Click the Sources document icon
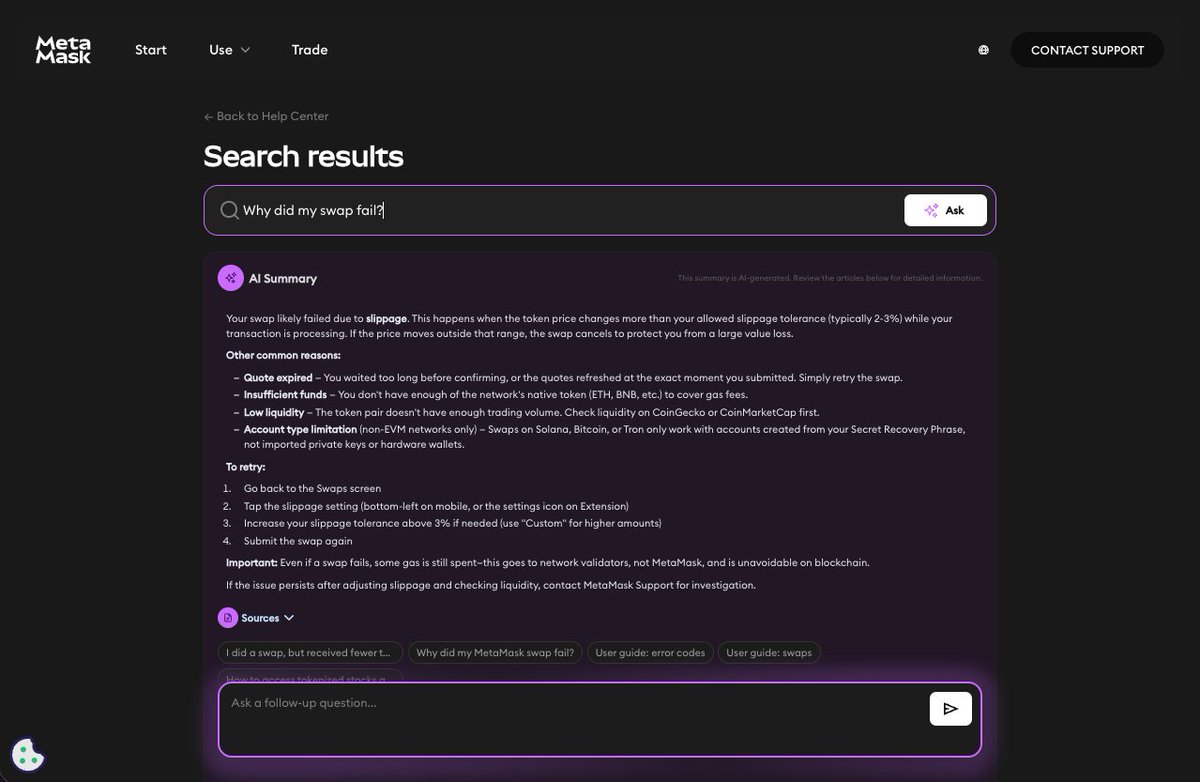 (228, 618)
